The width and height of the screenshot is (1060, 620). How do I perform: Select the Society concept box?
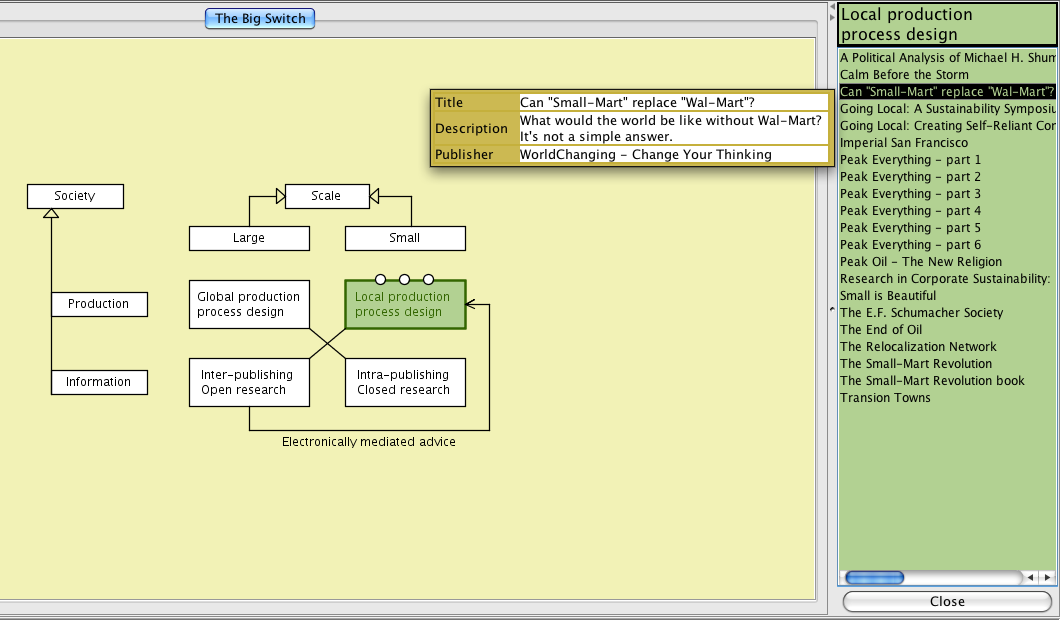(75, 196)
